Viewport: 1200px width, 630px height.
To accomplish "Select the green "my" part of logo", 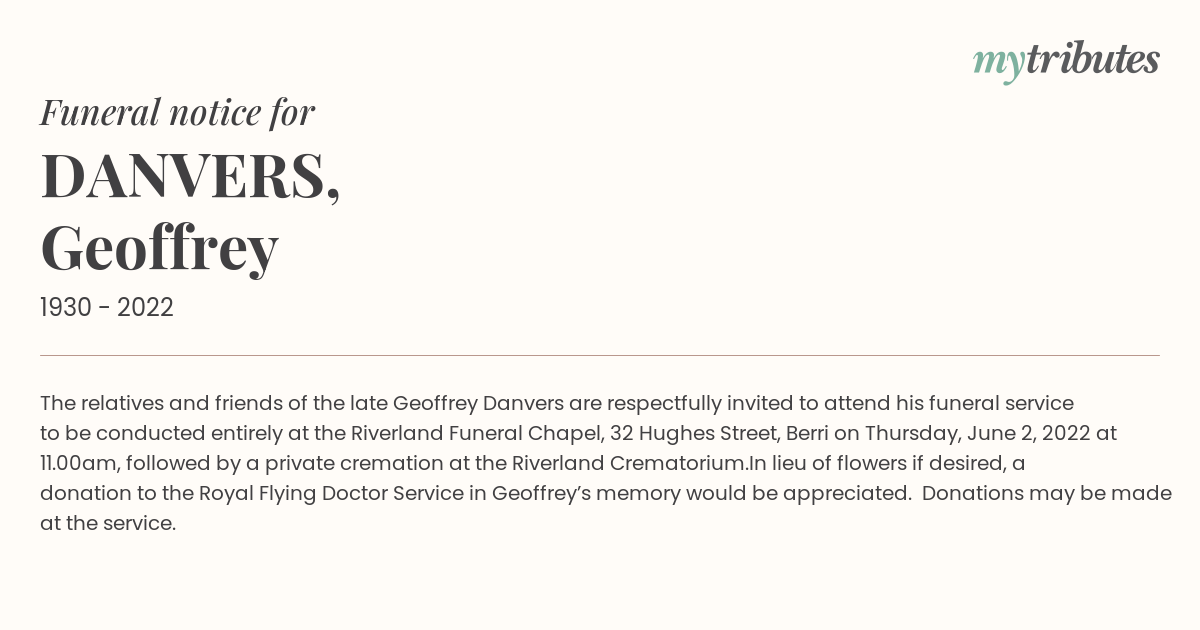I will [x=998, y=66].
